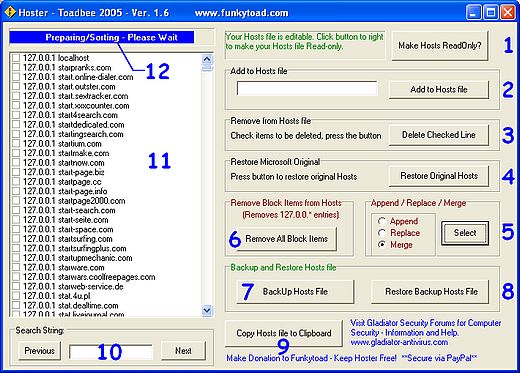
Task: Click hosts list scroll down arrow
Action: 207,311
